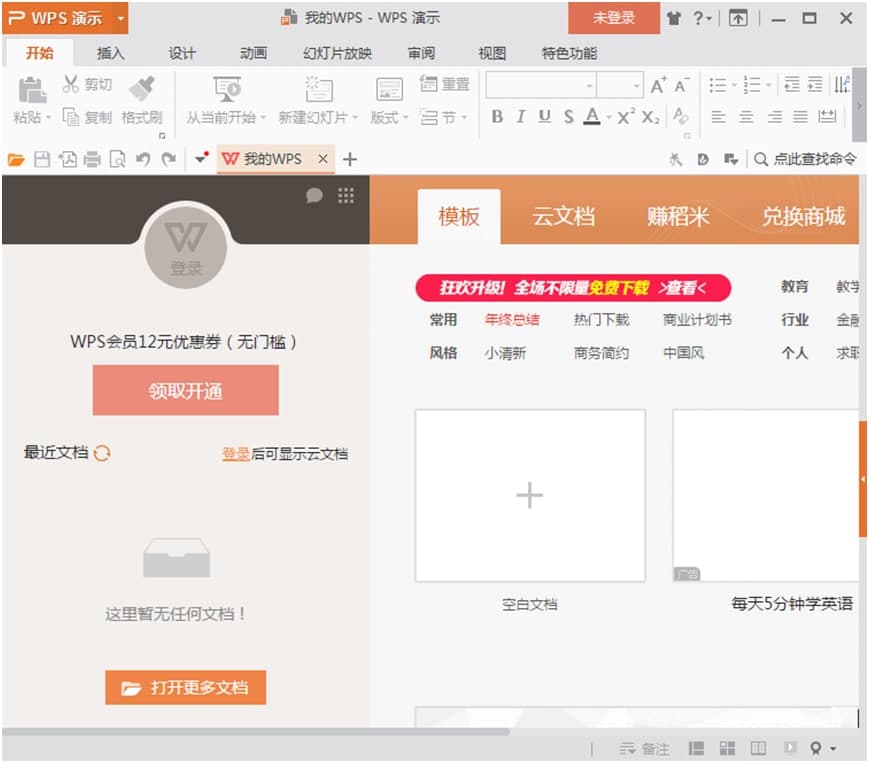Switch to the 插入 ribbon tab
This screenshot has width=869, height=763.
pos(110,54)
